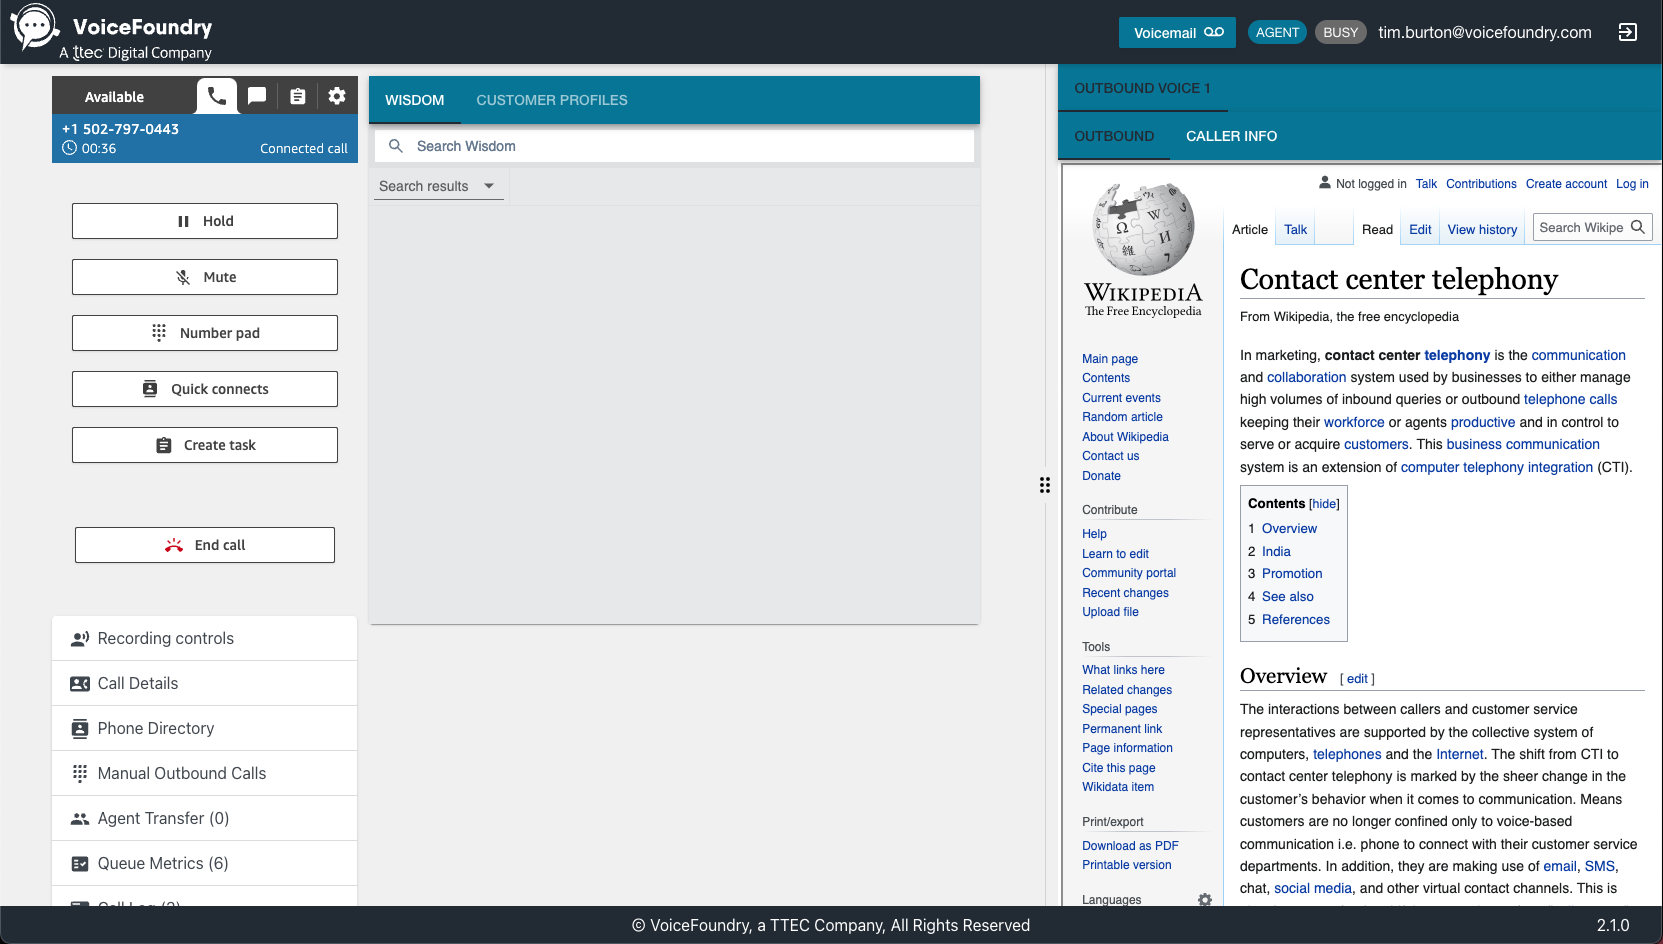Open Printable version link
This screenshot has width=1663, height=944.
1127,865
